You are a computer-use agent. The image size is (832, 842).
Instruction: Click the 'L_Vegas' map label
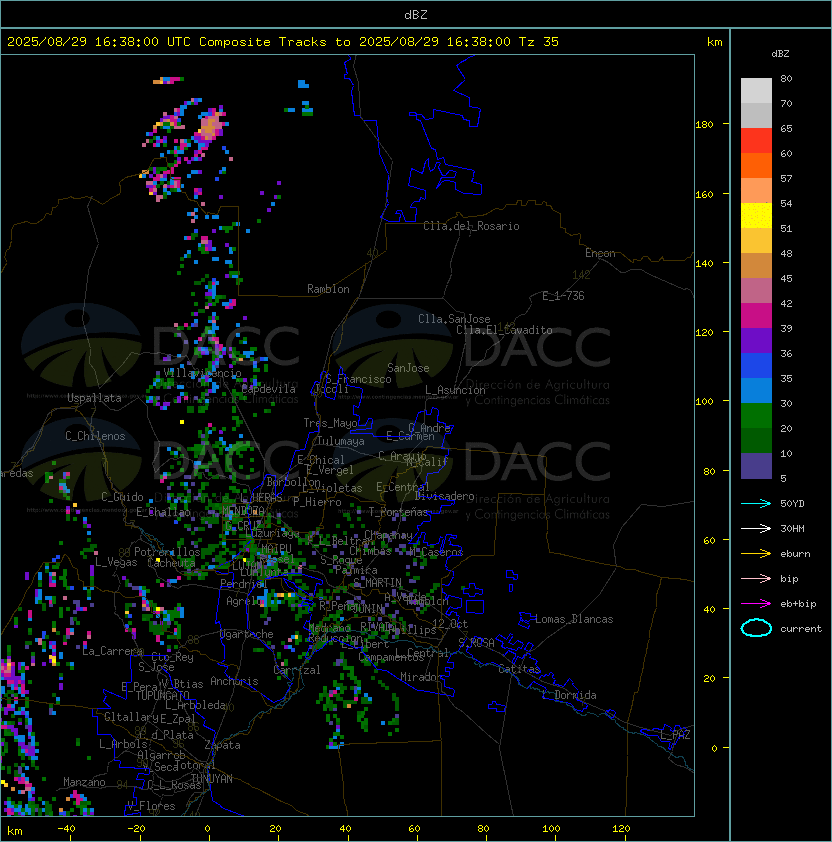(116, 562)
